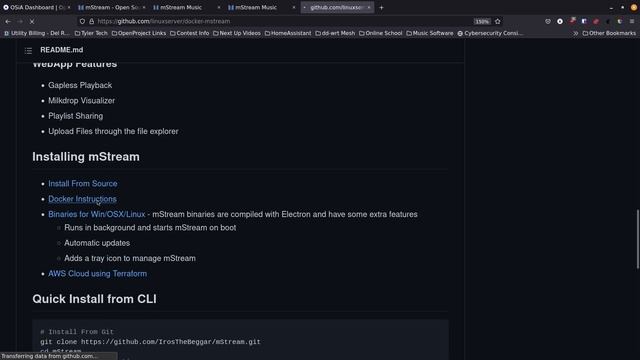Open the Tyler Tech bookmarks folder
This screenshot has height=360, width=640.
tap(91, 33)
